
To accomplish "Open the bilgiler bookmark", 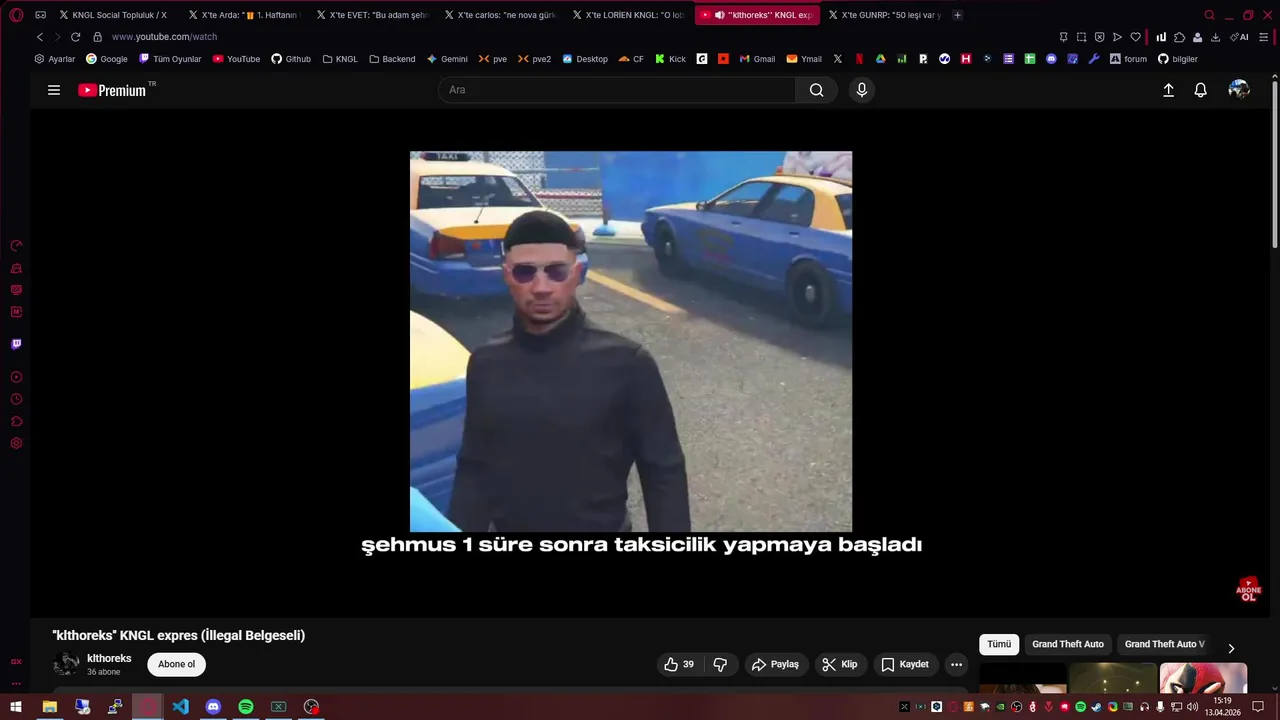I will click(x=1177, y=59).
